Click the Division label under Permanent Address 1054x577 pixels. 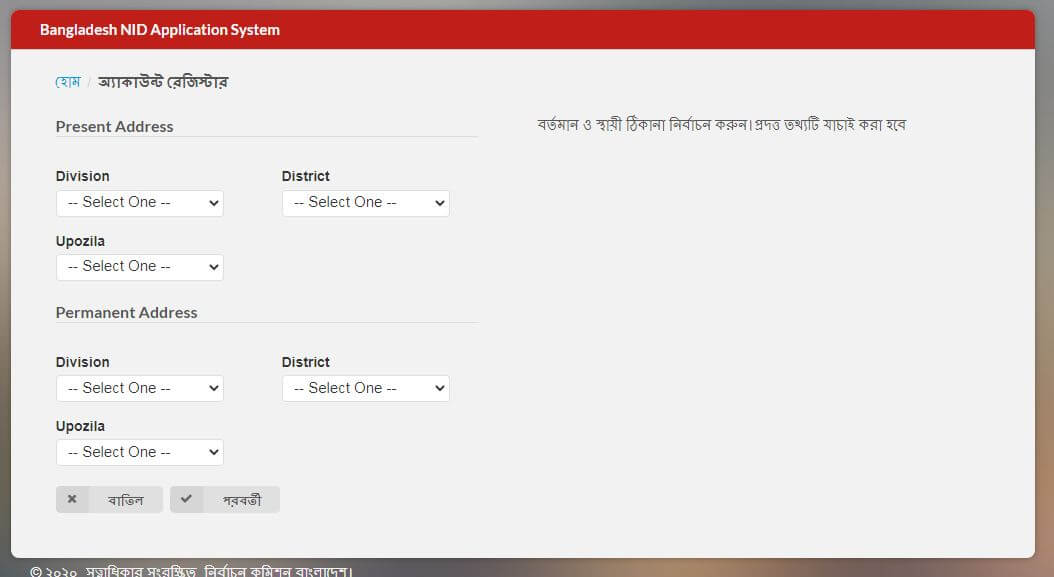tap(83, 362)
